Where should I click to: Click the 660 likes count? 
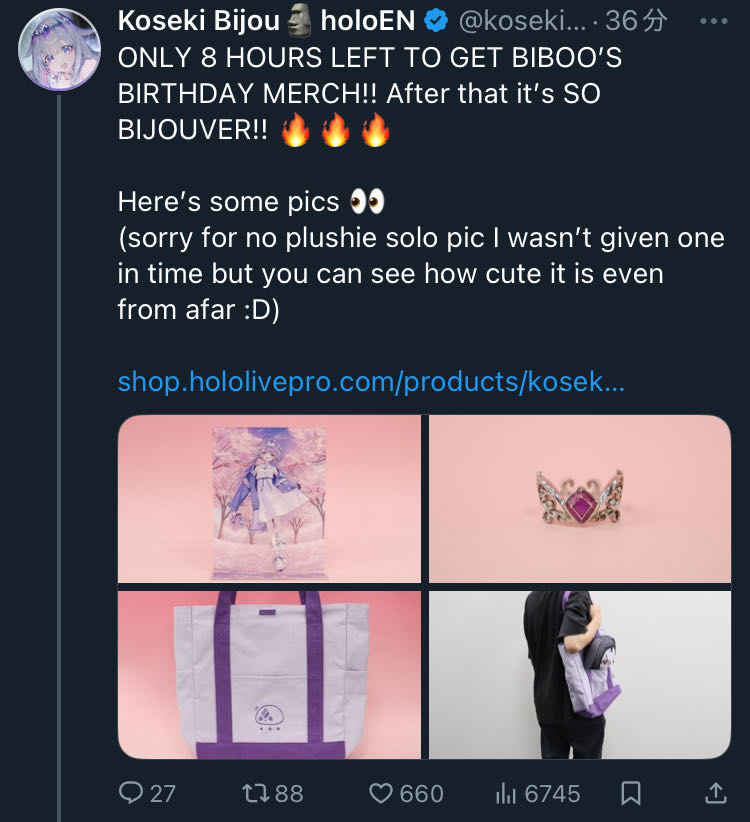tap(421, 794)
